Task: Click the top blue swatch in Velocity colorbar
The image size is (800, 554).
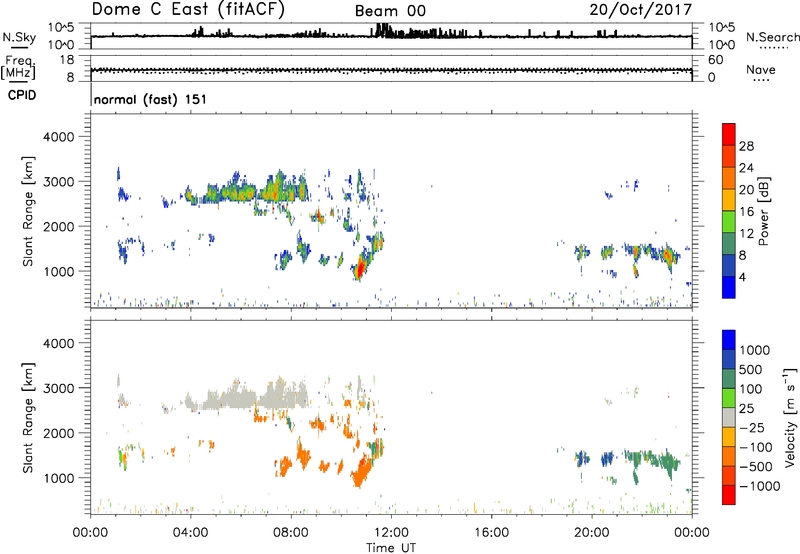Action: (729, 340)
